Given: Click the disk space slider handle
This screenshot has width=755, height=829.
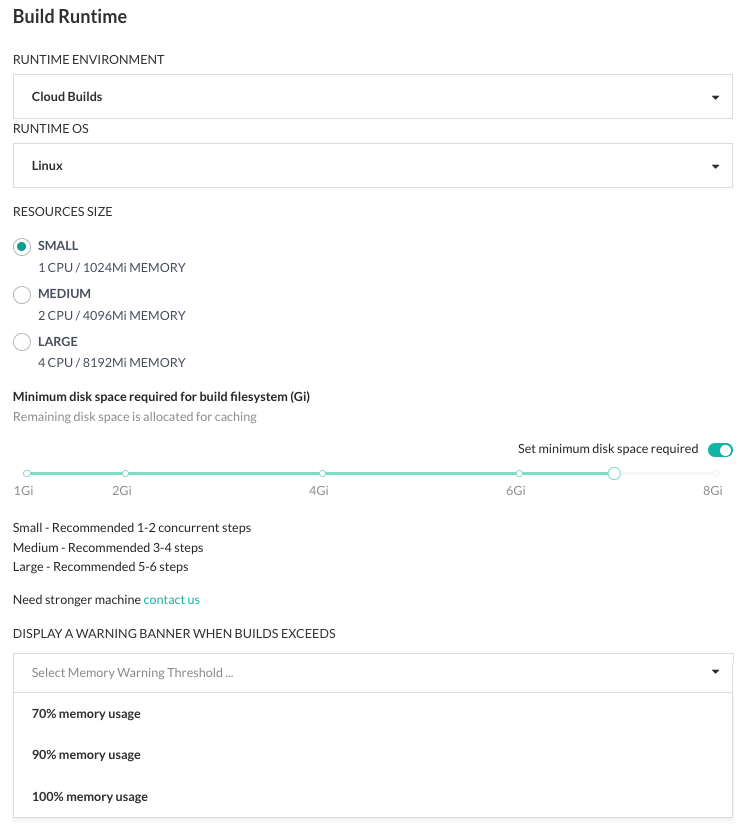Looking at the screenshot, I should click(x=614, y=473).
